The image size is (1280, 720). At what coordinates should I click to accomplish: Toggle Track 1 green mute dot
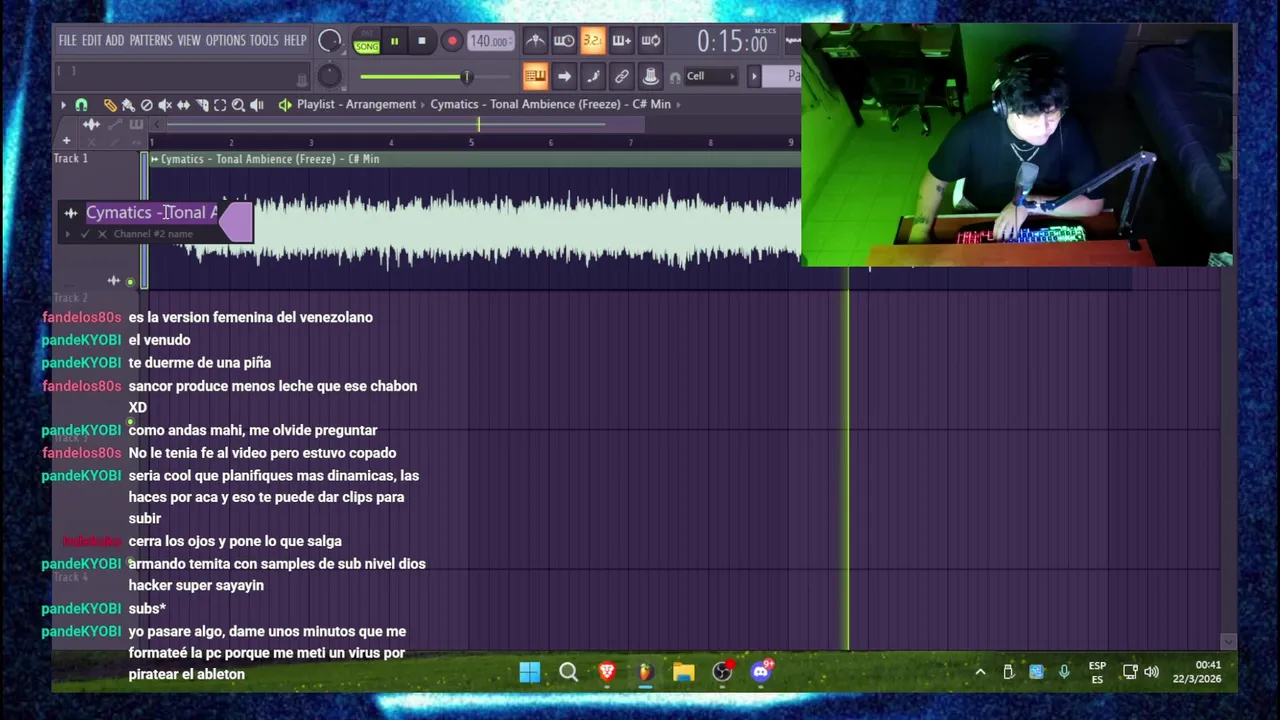(130, 282)
